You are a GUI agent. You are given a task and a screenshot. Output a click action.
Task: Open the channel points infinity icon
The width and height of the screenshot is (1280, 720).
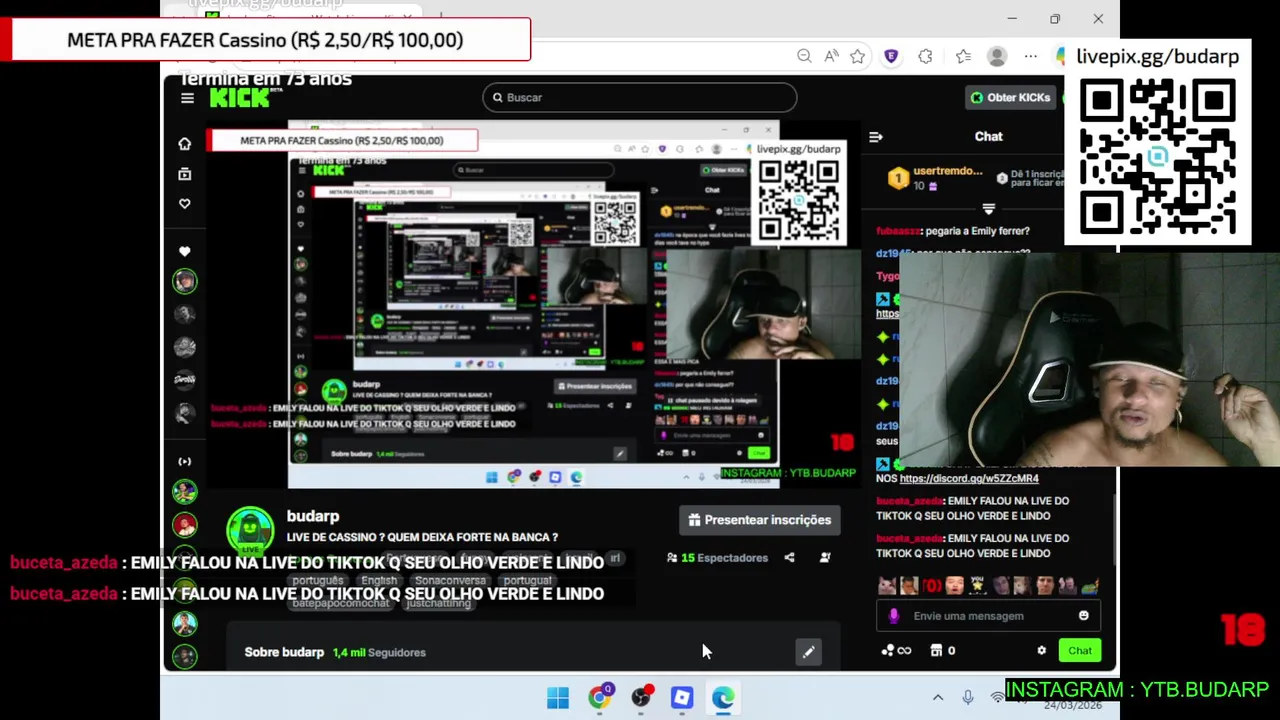click(x=896, y=651)
